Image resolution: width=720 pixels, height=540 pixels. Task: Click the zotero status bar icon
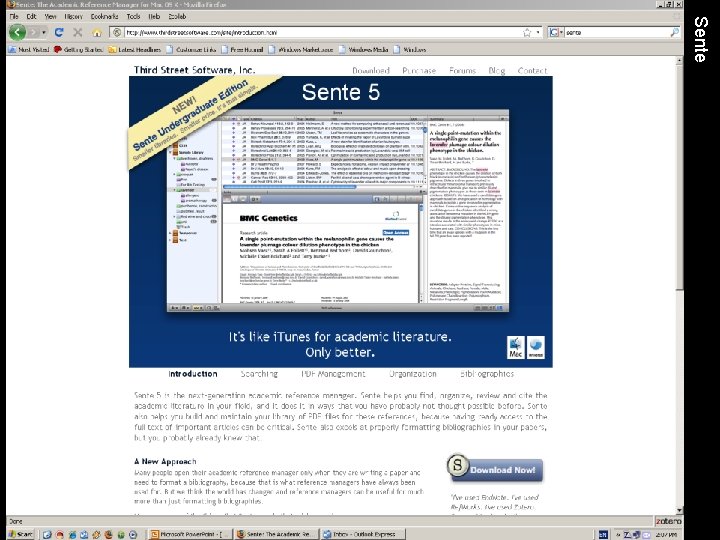pyautogui.click(x=668, y=521)
